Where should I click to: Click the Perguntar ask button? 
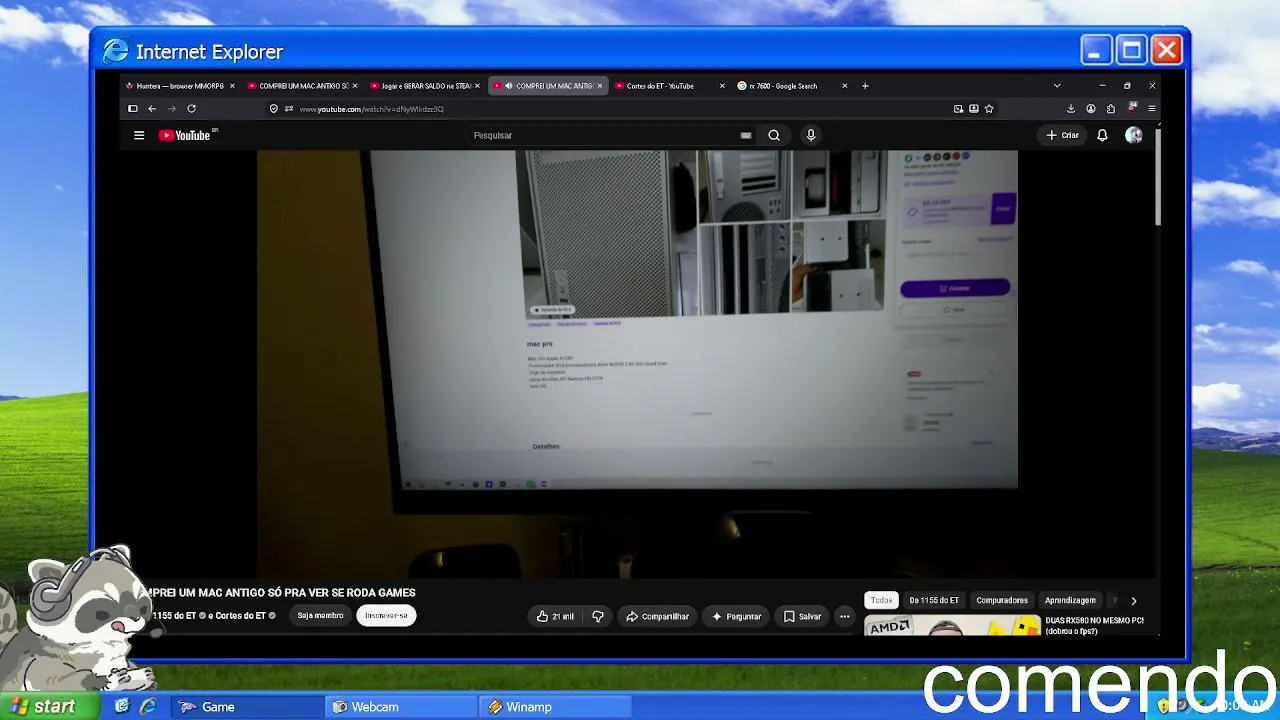736,616
